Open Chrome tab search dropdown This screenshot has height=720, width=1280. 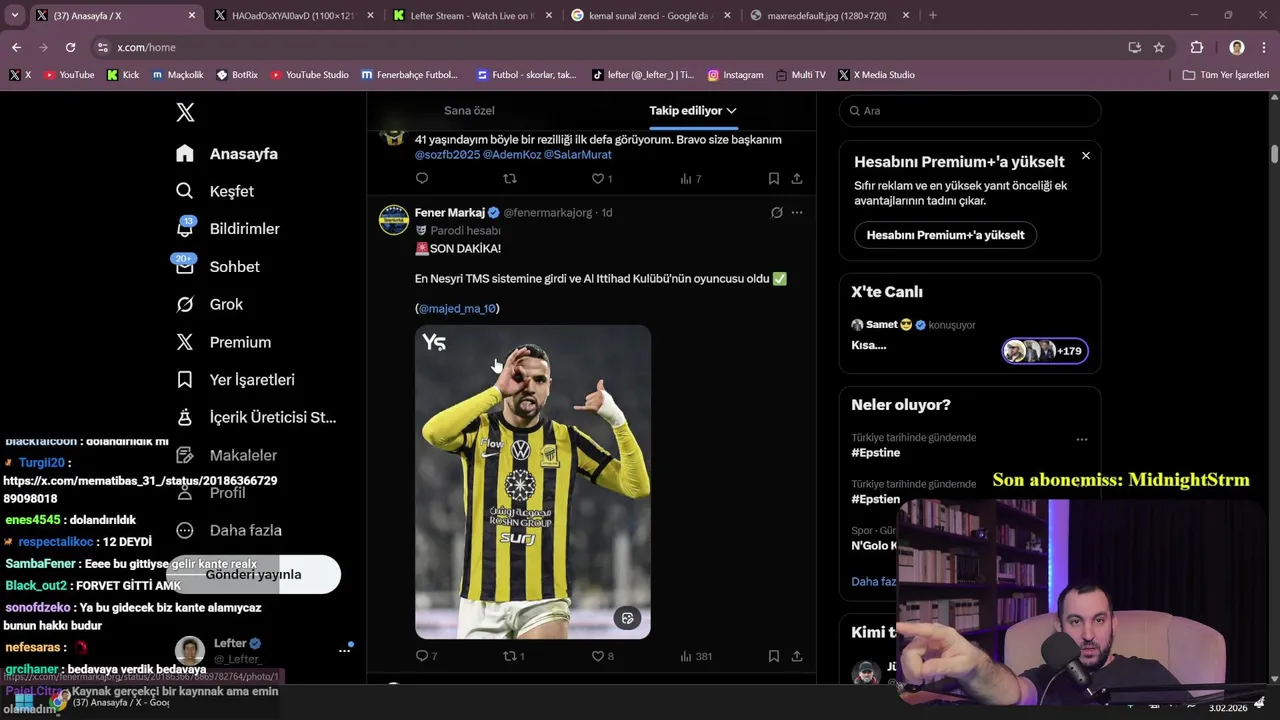(x=14, y=15)
